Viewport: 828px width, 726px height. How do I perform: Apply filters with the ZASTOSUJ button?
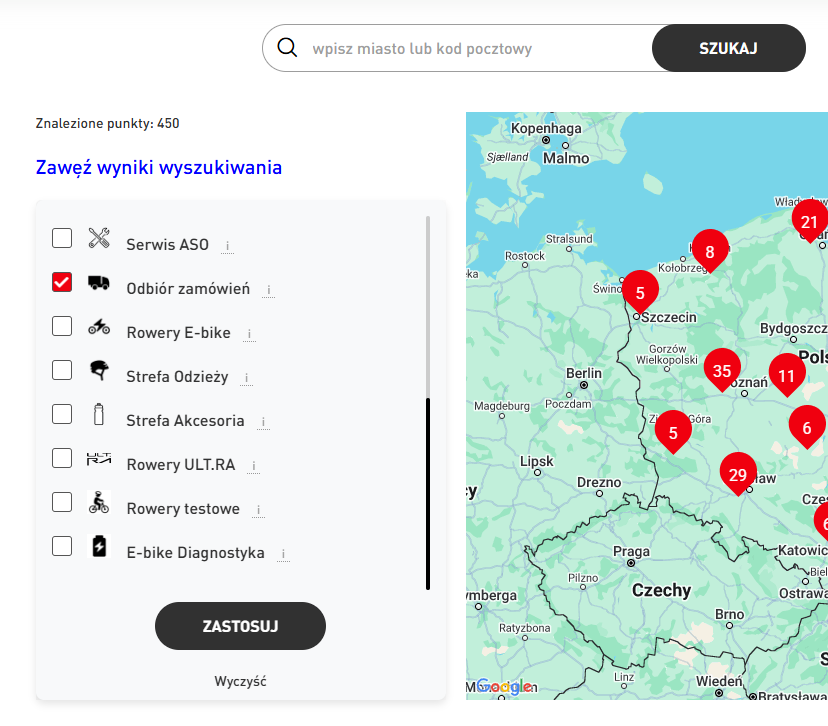point(240,626)
